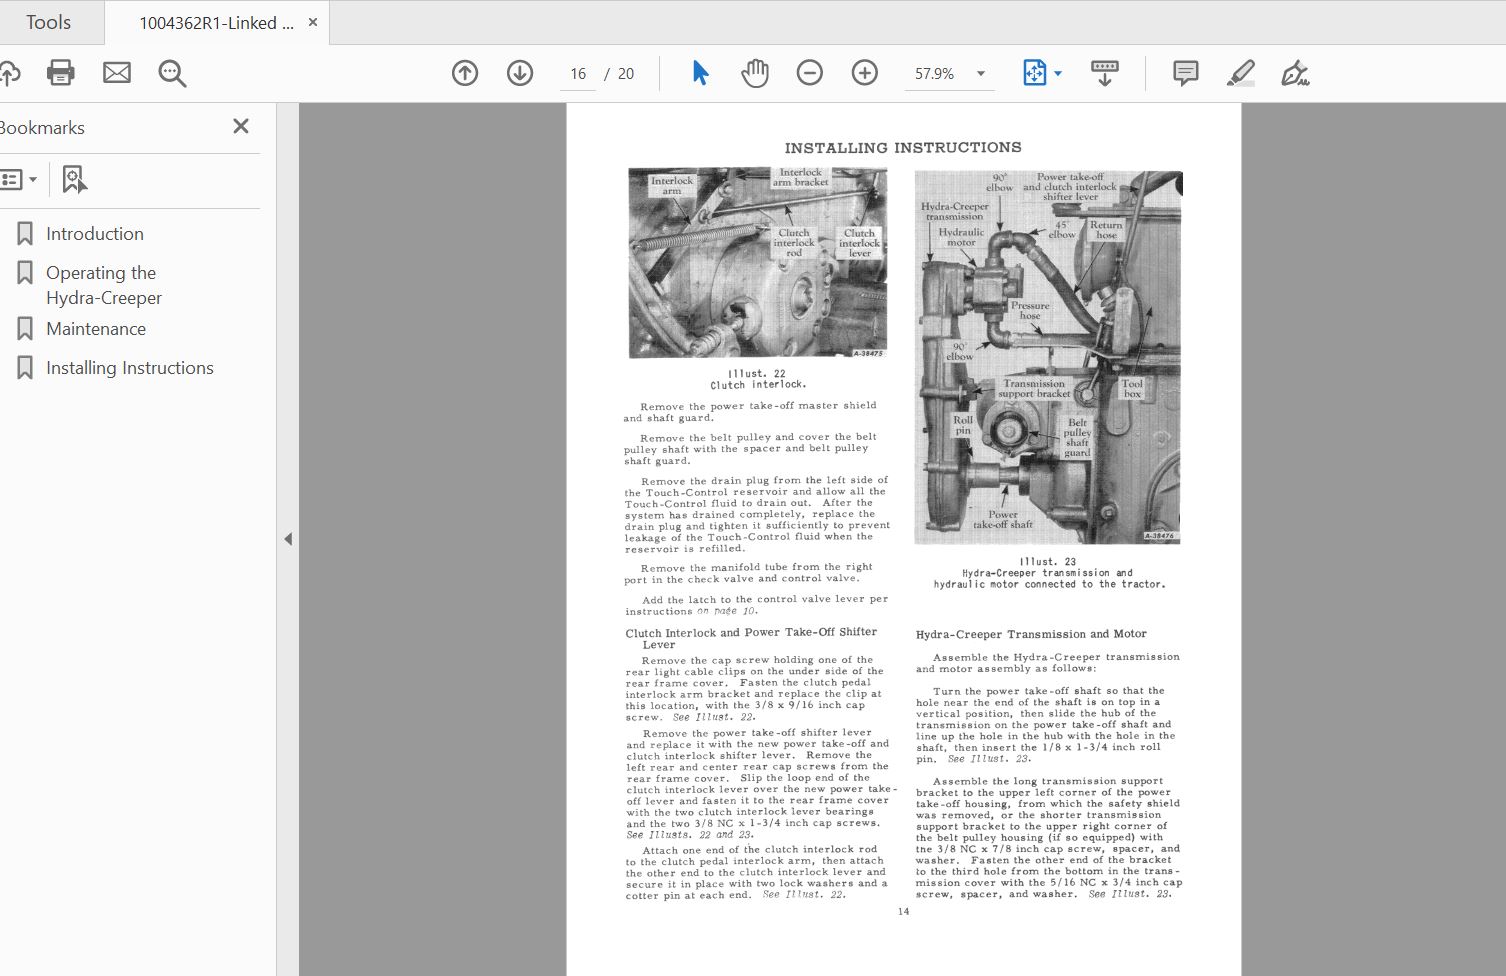Select the arrow selection tool
The width and height of the screenshot is (1506, 976).
pyautogui.click(x=700, y=73)
